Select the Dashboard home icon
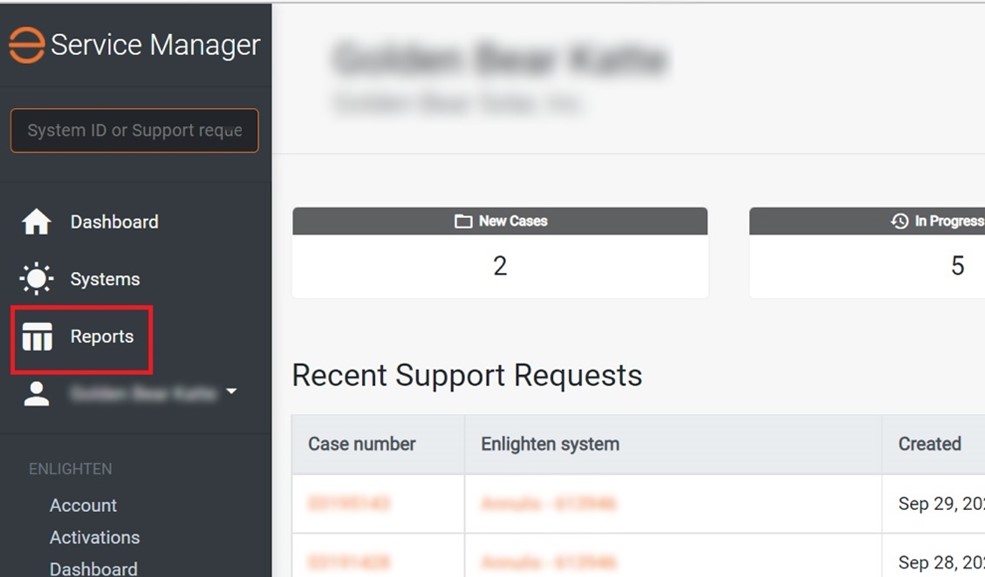985x577 pixels. click(x=37, y=221)
